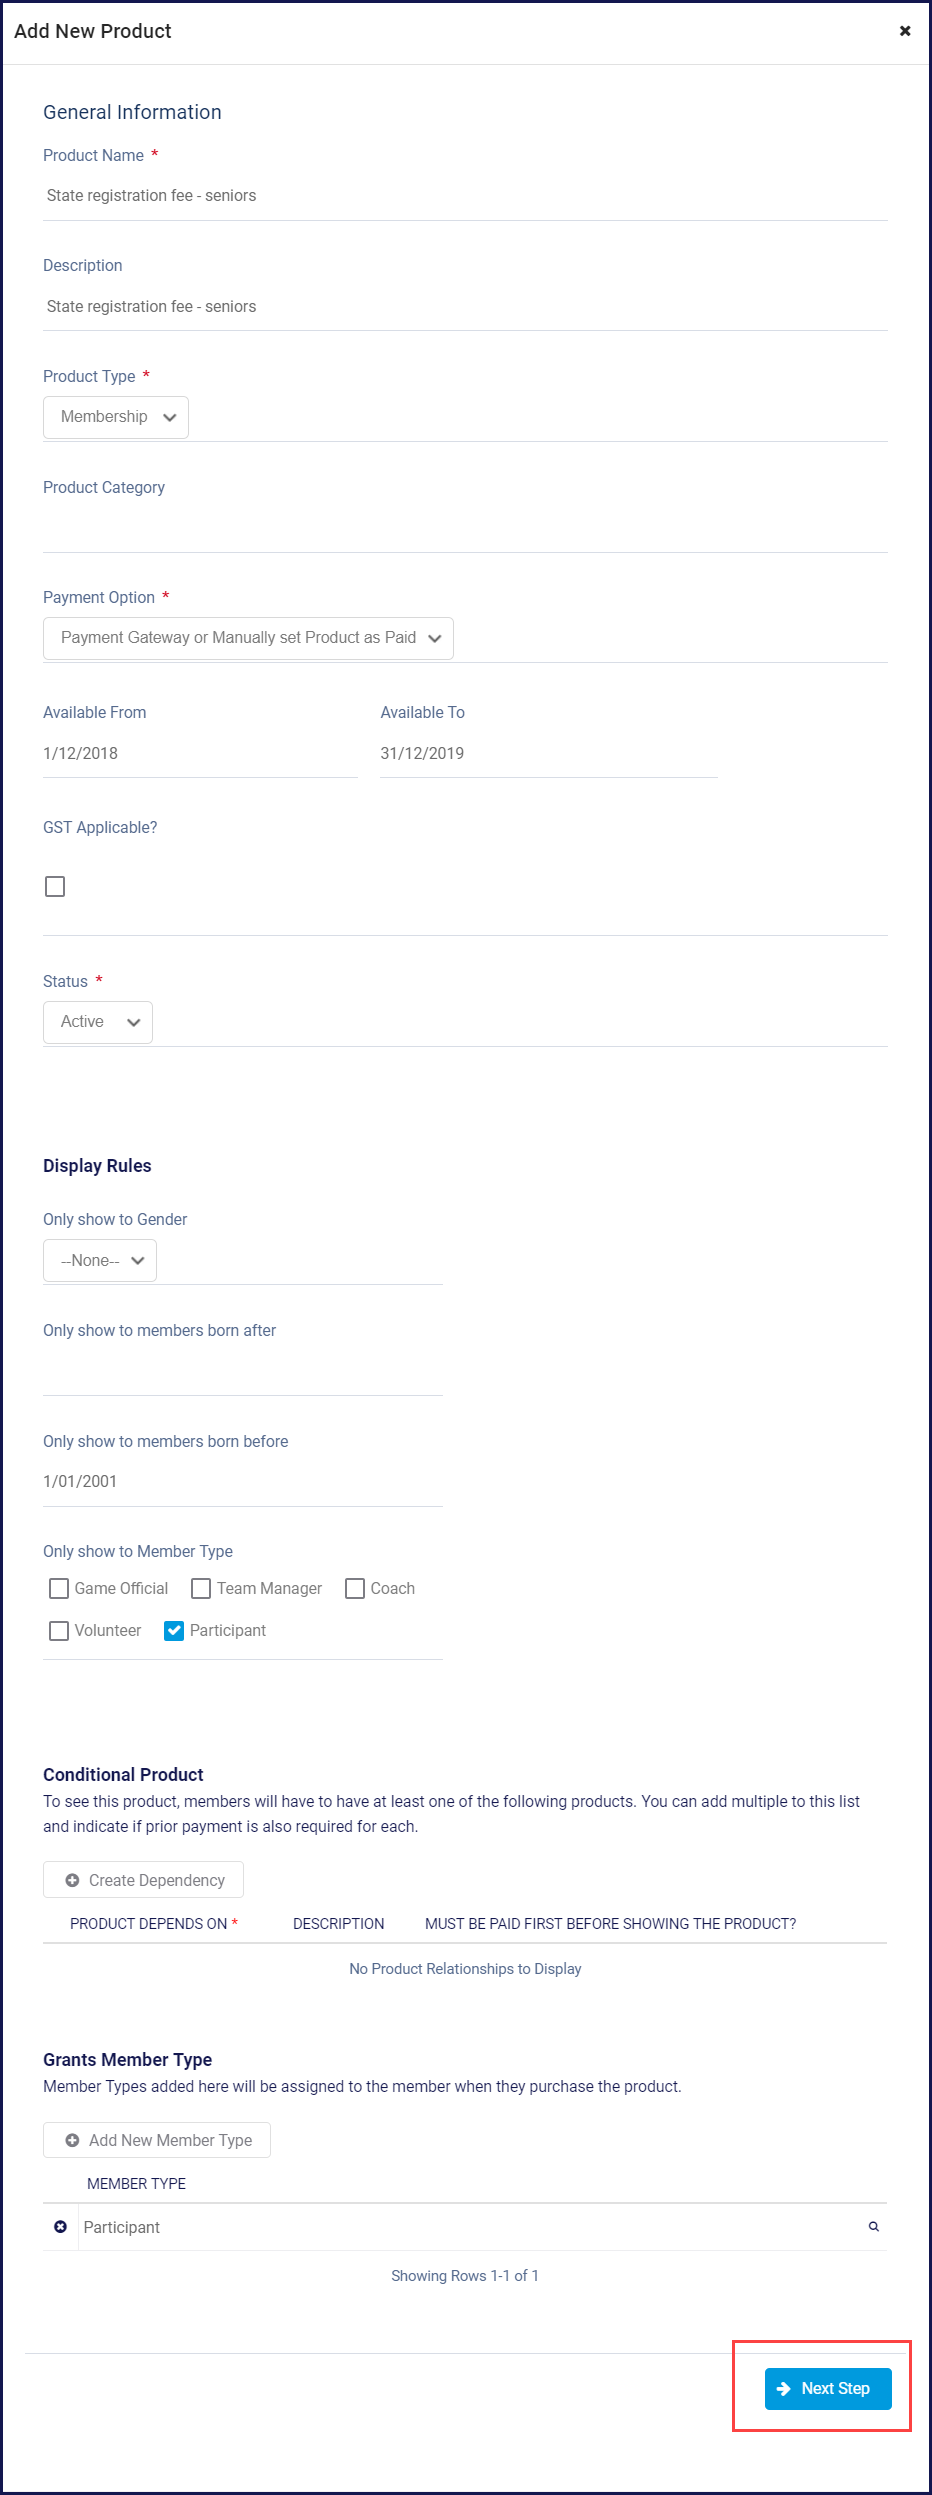Open the Product Type dropdown

pos(116,417)
